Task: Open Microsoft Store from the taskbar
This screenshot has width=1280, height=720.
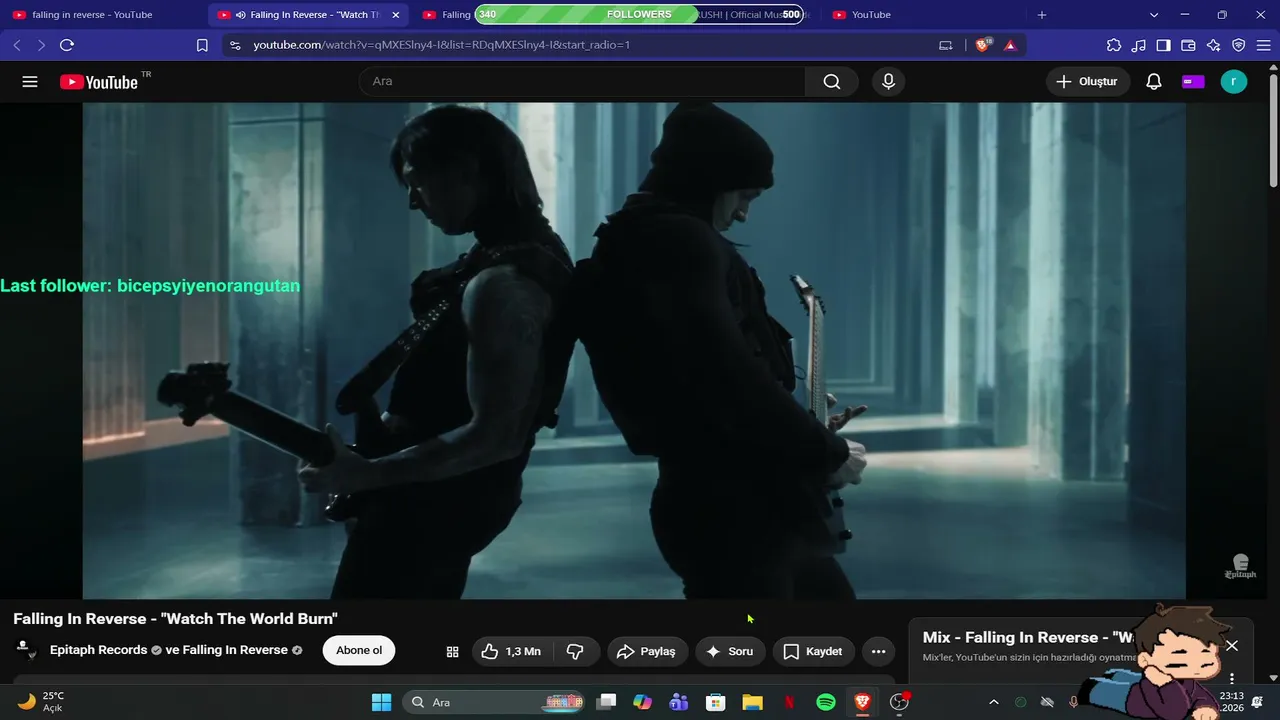Action: pyautogui.click(x=715, y=702)
